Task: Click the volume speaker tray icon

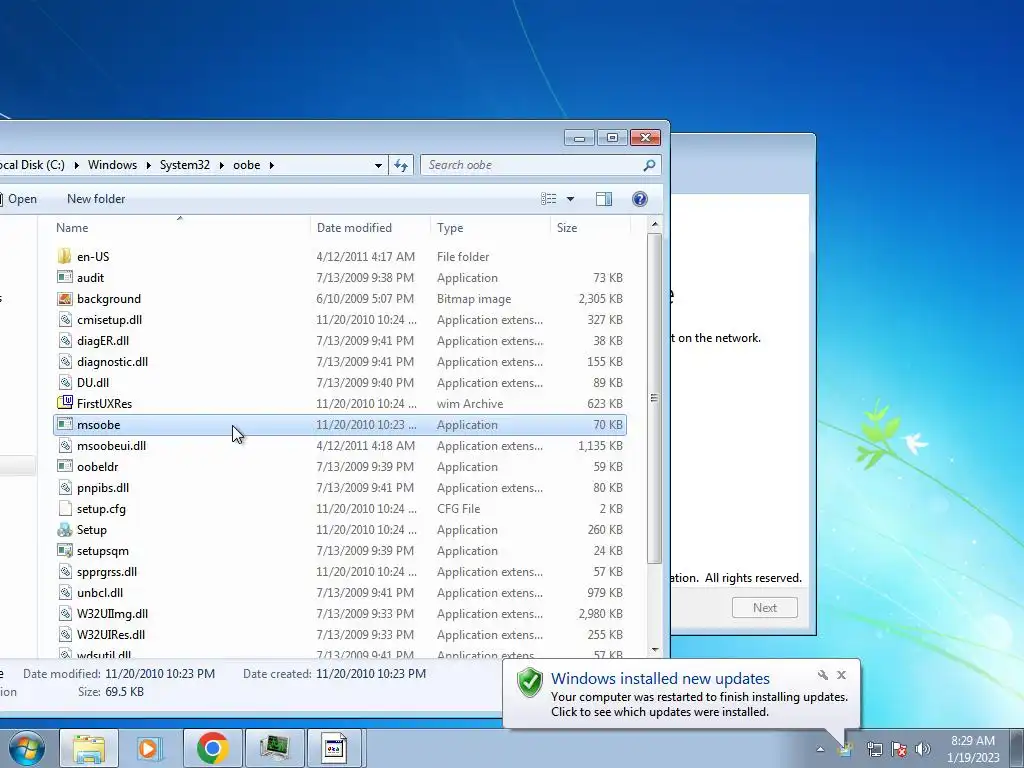Action: pos(922,748)
